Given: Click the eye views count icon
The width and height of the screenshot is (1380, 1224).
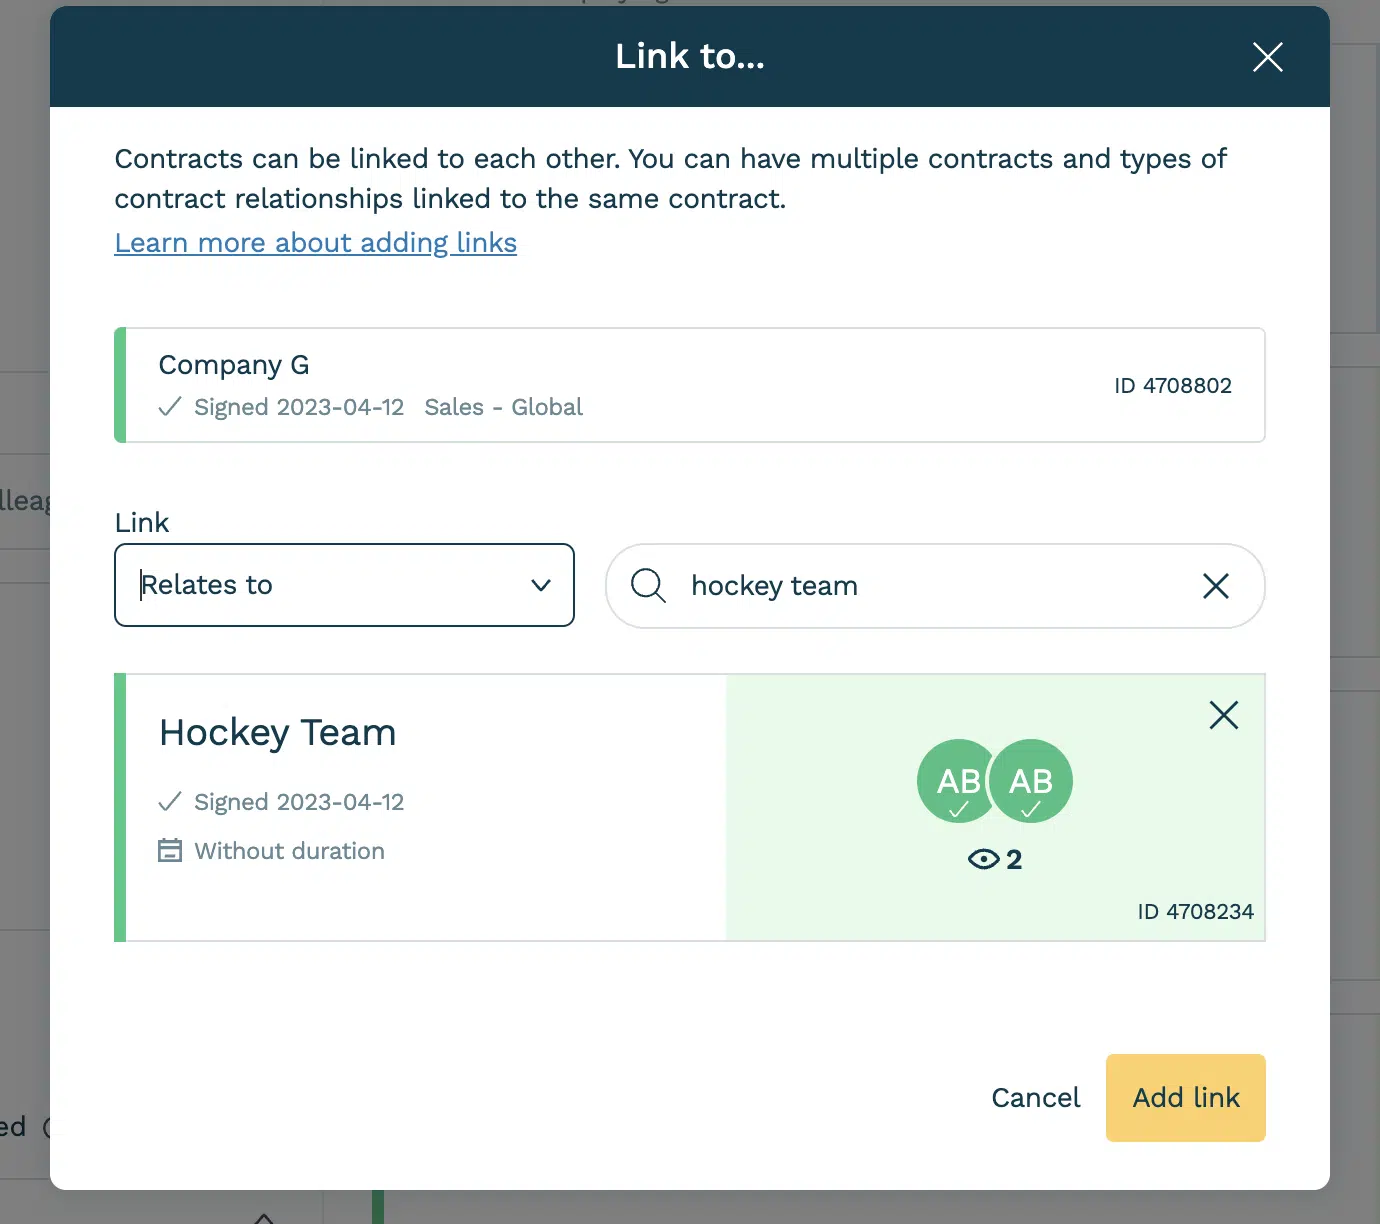Looking at the screenshot, I should tap(984, 859).
